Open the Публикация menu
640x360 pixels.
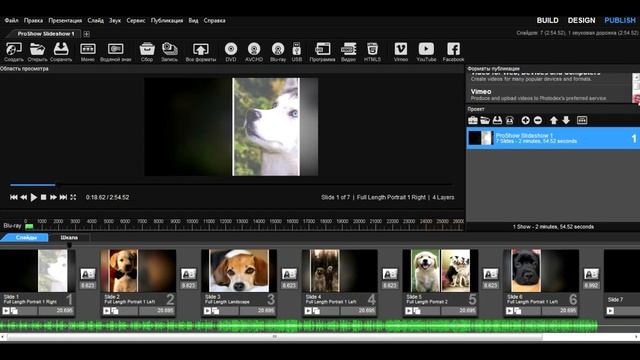click(x=167, y=20)
